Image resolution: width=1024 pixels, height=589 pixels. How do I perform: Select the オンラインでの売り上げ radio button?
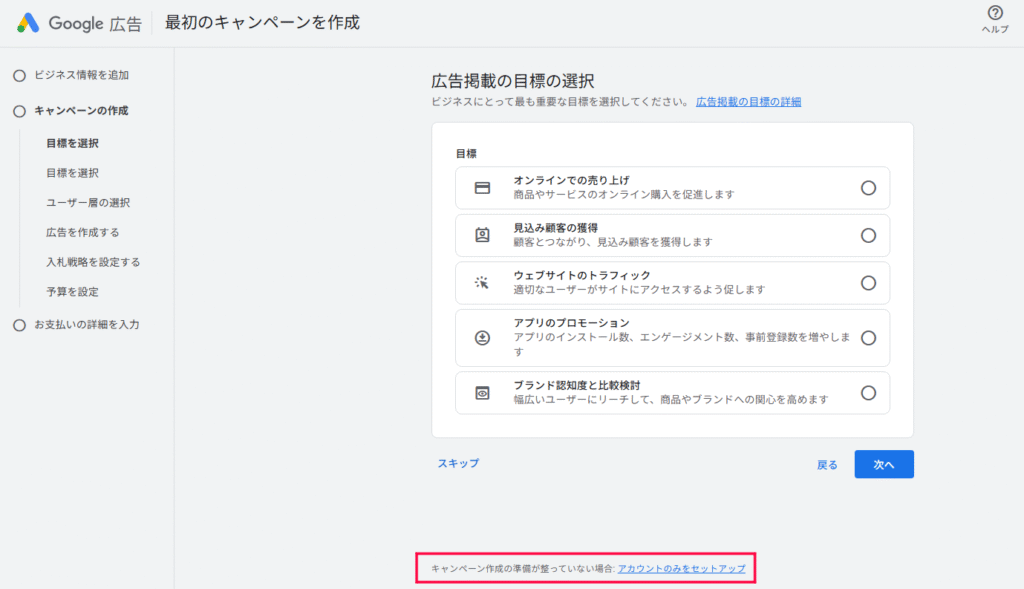pyautogui.click(x=868, y=187)
